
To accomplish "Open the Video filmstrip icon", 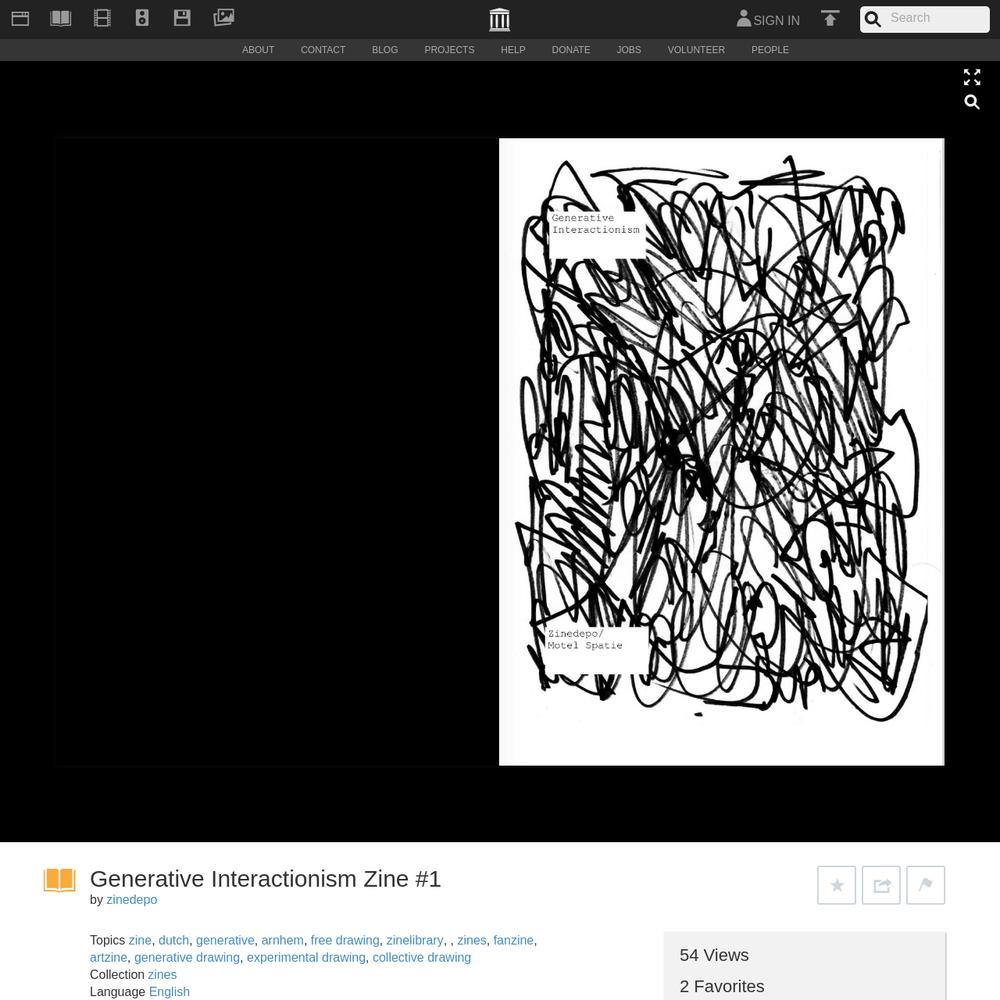I will point(102,18).
